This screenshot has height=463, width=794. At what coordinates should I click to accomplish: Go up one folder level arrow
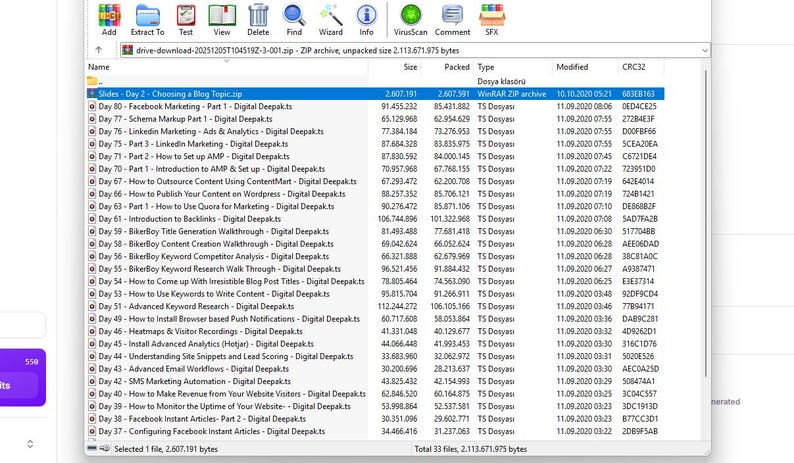pyautogui.click(x=99, y=50)
